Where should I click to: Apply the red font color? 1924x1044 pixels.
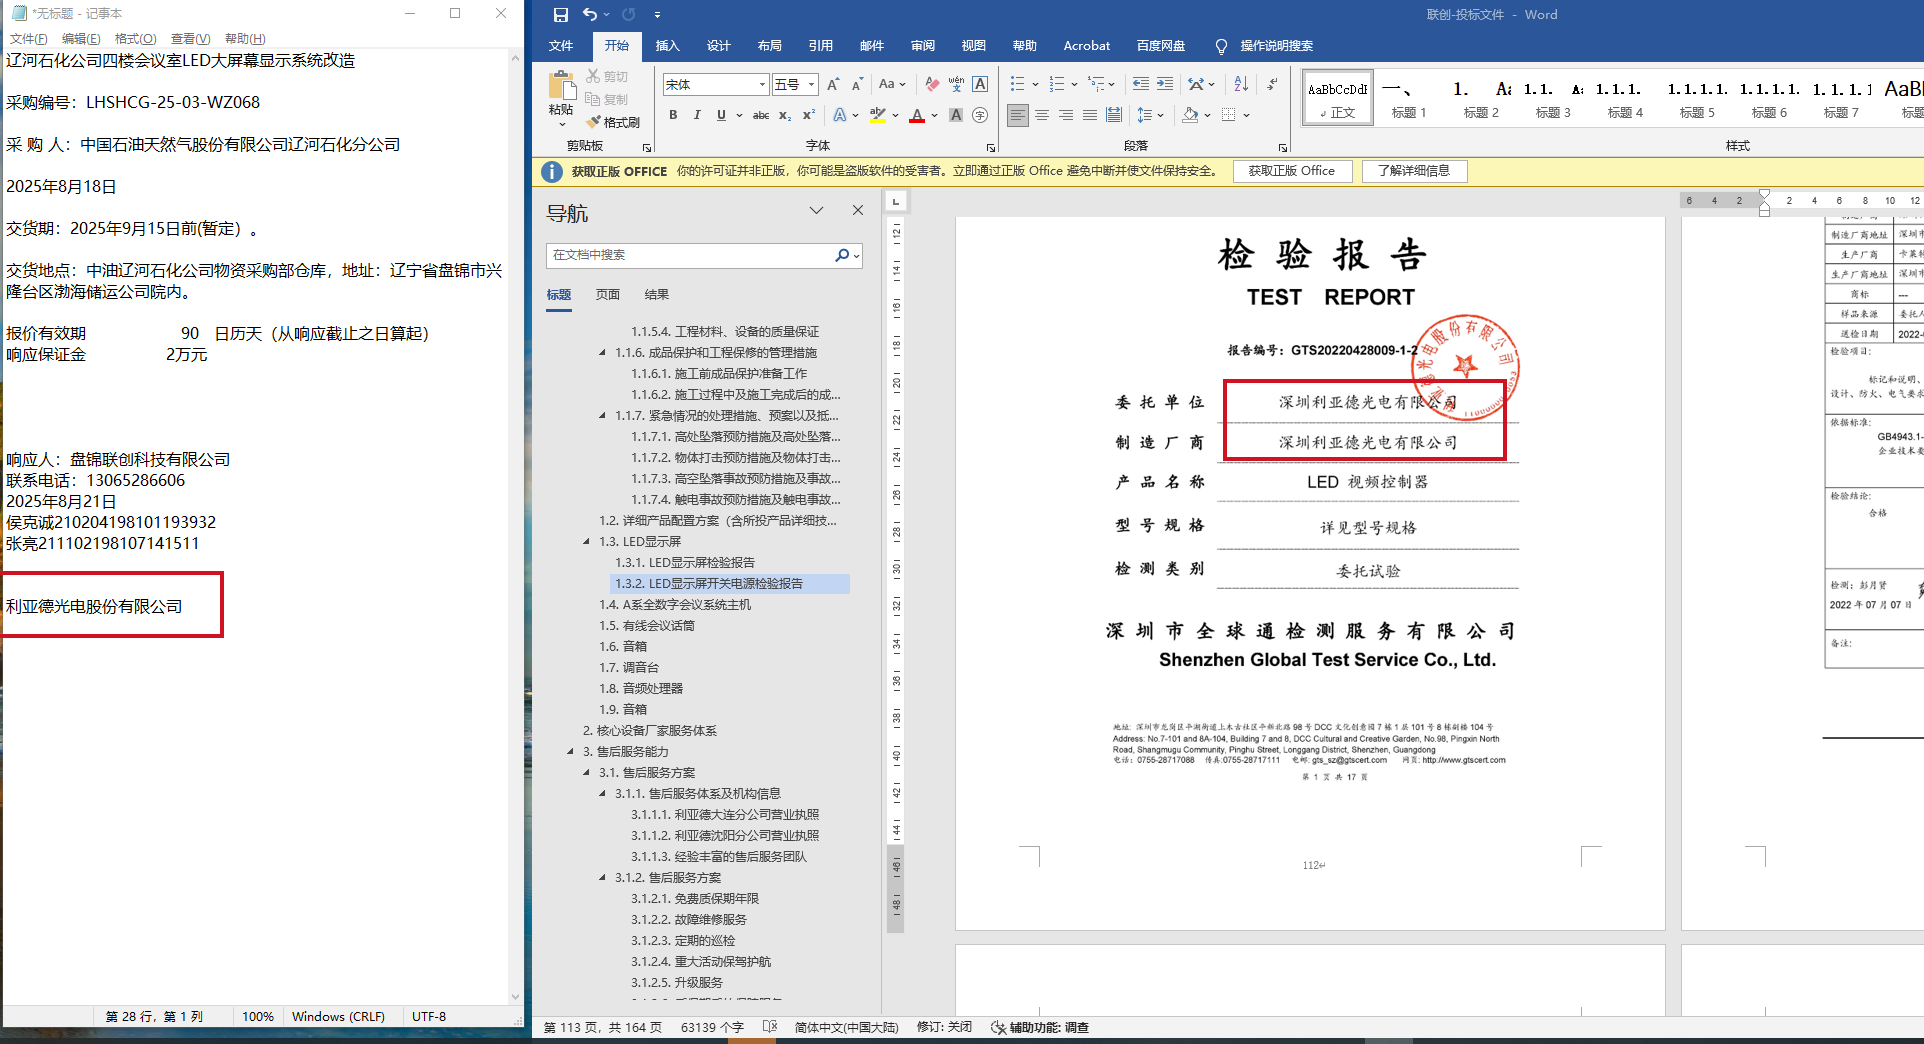click(917, 115)
